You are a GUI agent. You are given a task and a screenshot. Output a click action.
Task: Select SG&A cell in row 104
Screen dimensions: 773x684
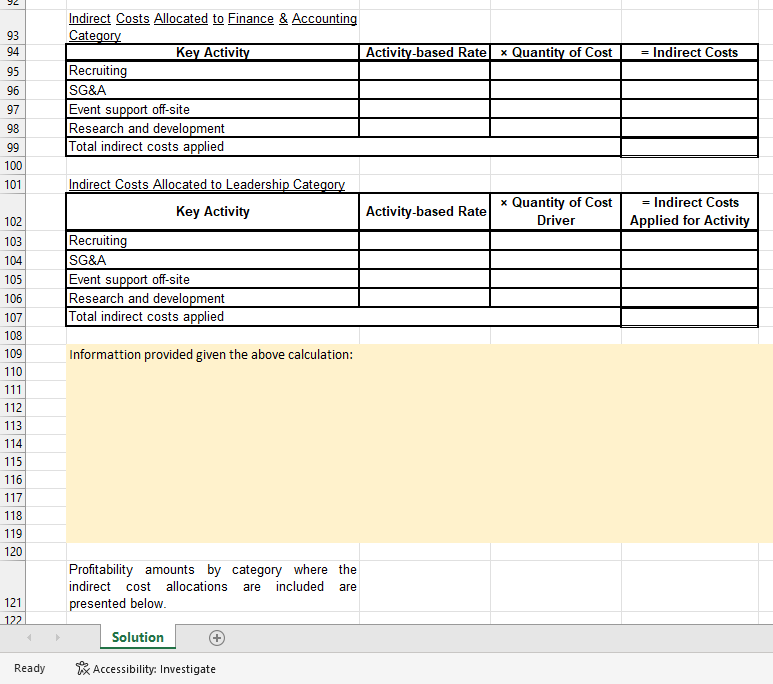(x=212, y=260)
